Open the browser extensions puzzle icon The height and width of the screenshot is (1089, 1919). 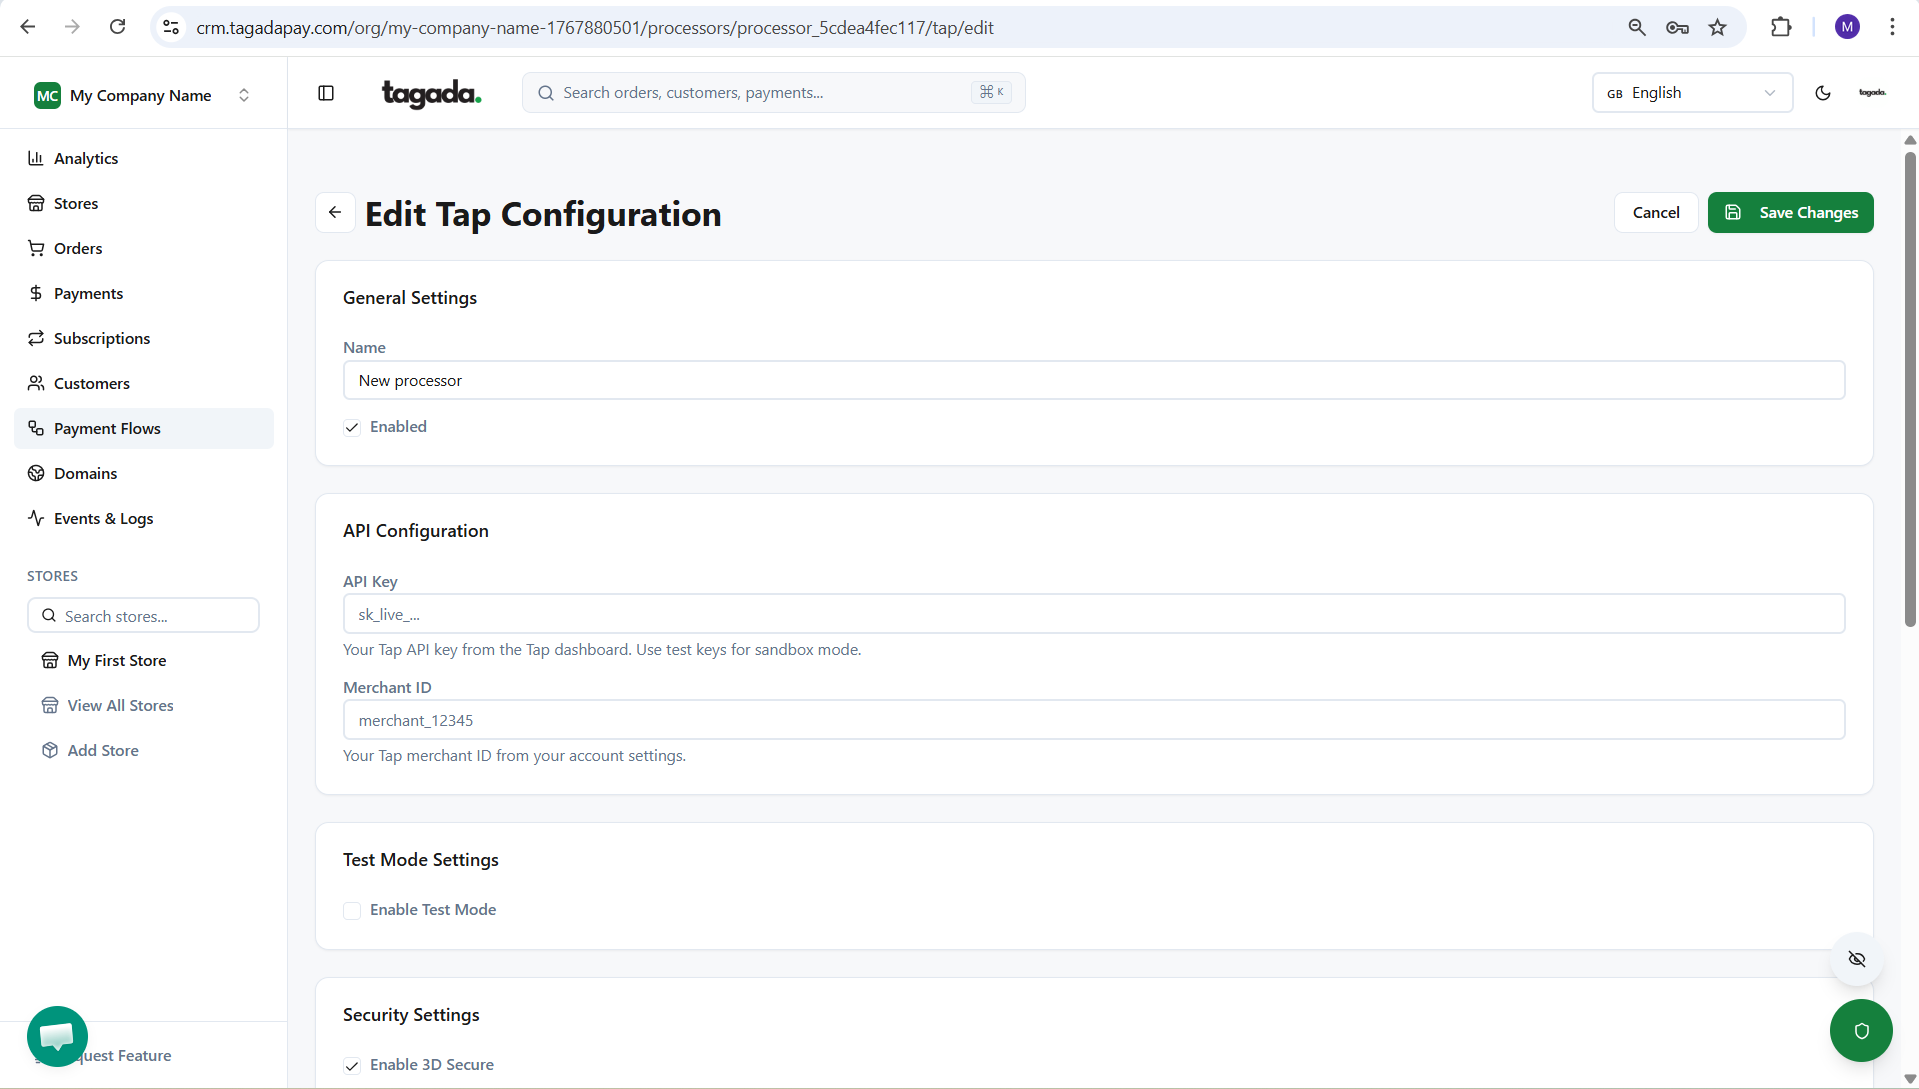[x=1780, y=27]
